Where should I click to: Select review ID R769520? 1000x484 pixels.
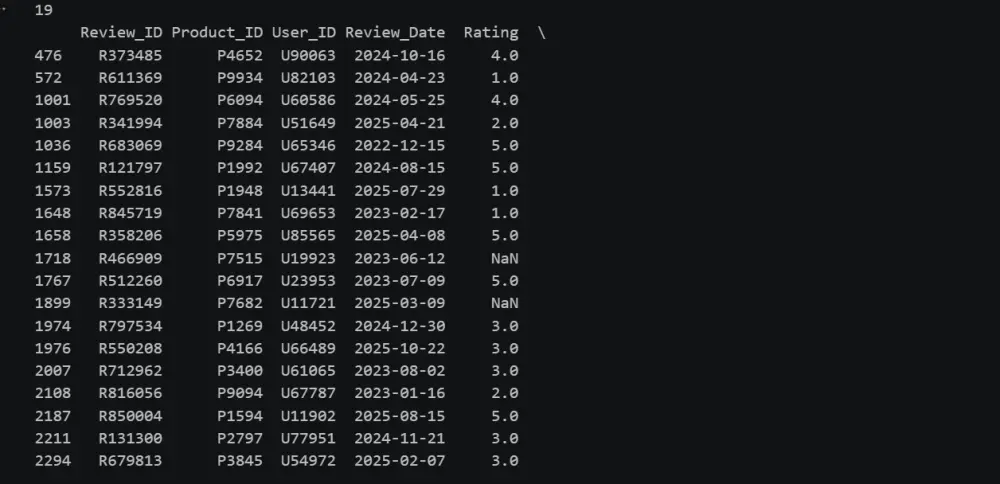click(130, 100)
